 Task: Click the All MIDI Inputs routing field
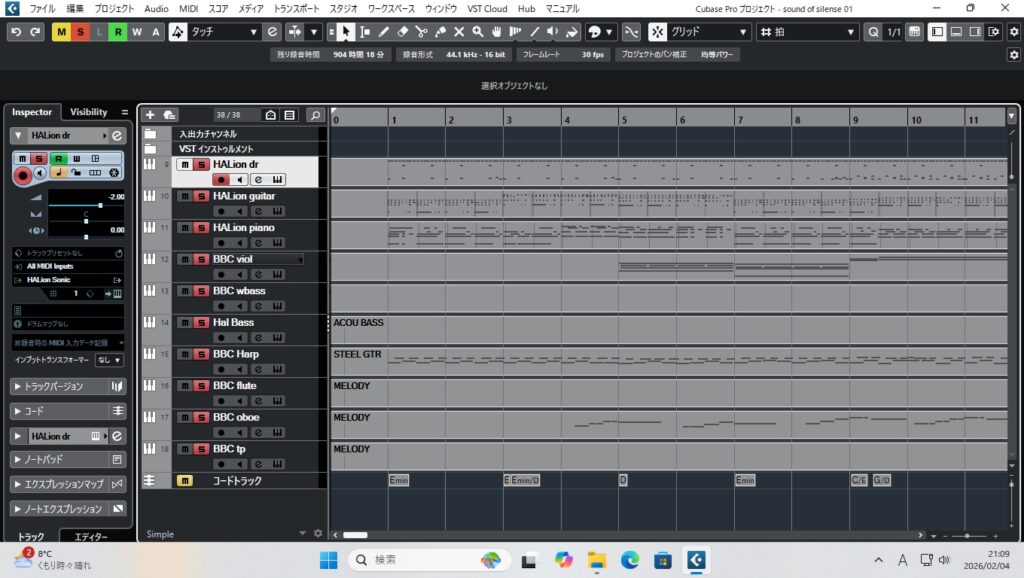62,266
